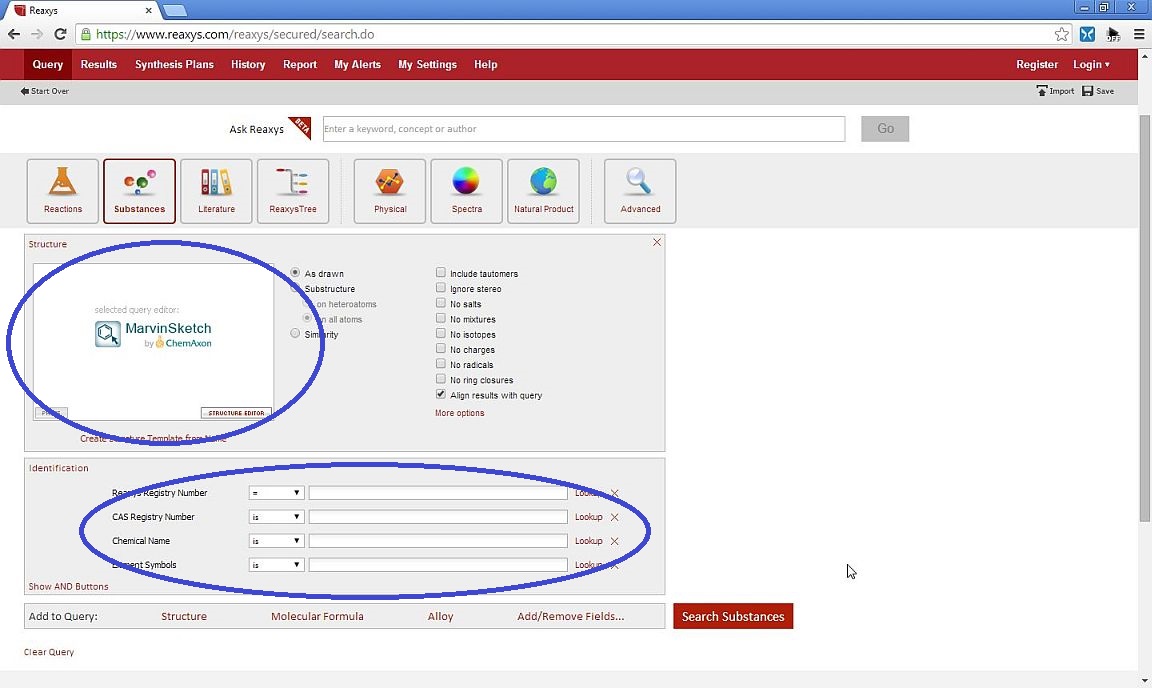1152x688 pixels.
Task: Open the Literature search icon
Action: (216, 191)
